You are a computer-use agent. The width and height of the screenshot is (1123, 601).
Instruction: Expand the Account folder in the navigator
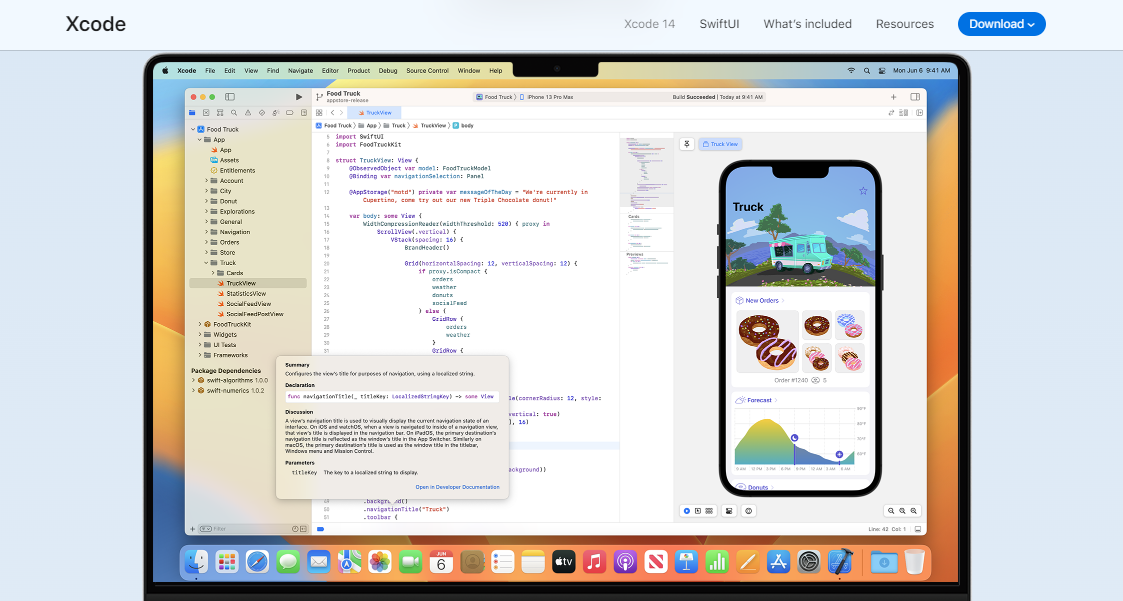206,181
